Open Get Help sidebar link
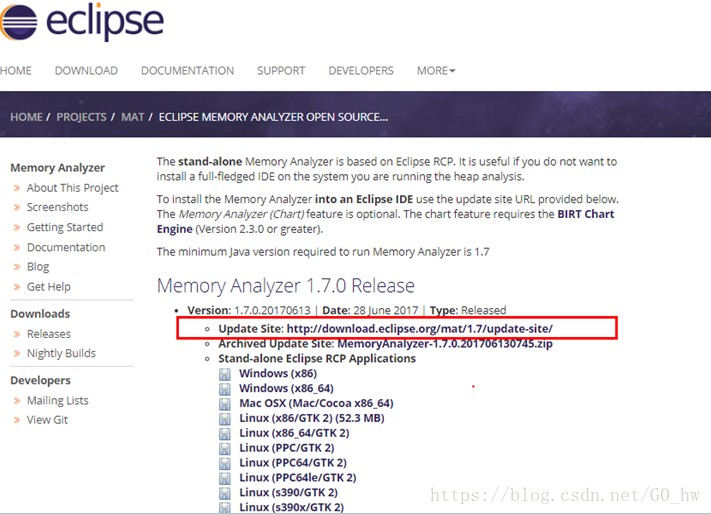Image resolution: width=711 pixels, height=515 pixels. pyautogui.click(x=49, y=287)
